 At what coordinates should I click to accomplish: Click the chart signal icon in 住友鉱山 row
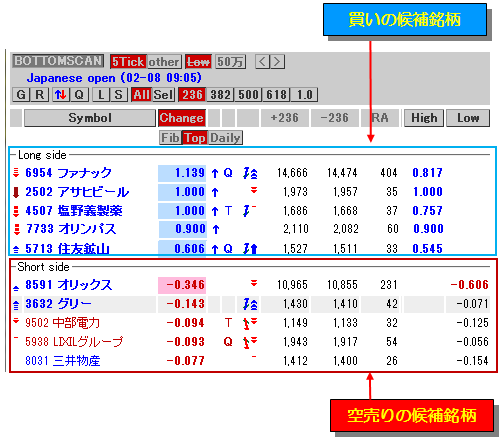pyautogui.click(x=250, y=249)
